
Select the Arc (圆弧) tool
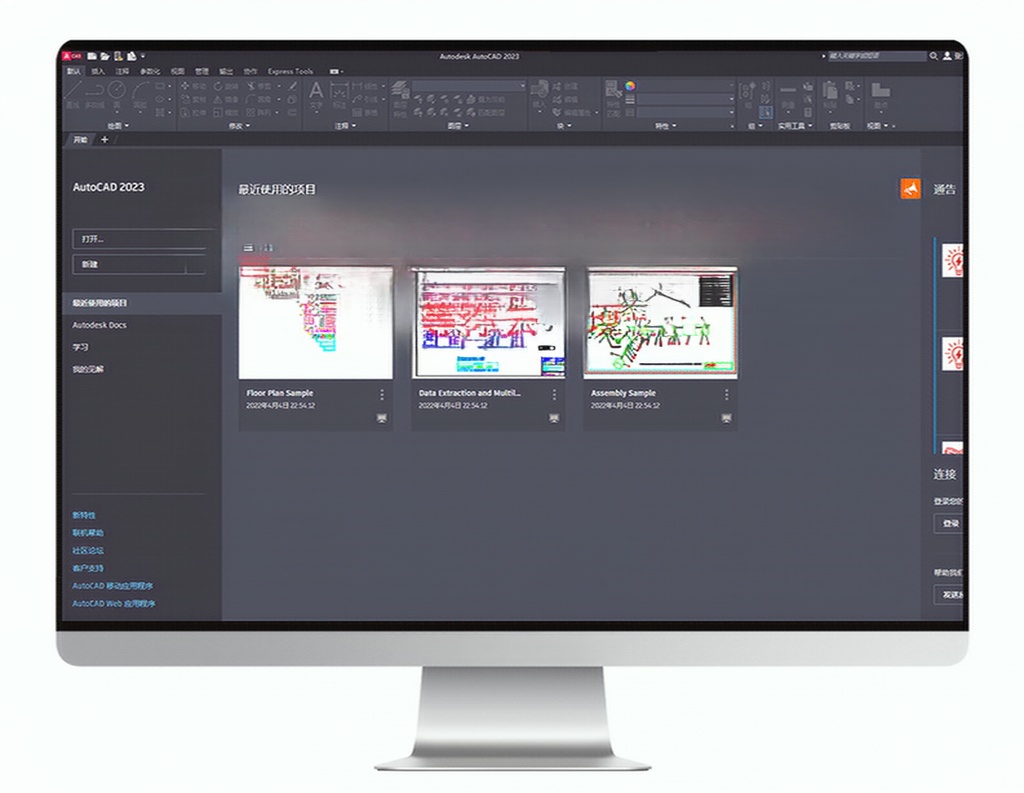tap(140, 94)
